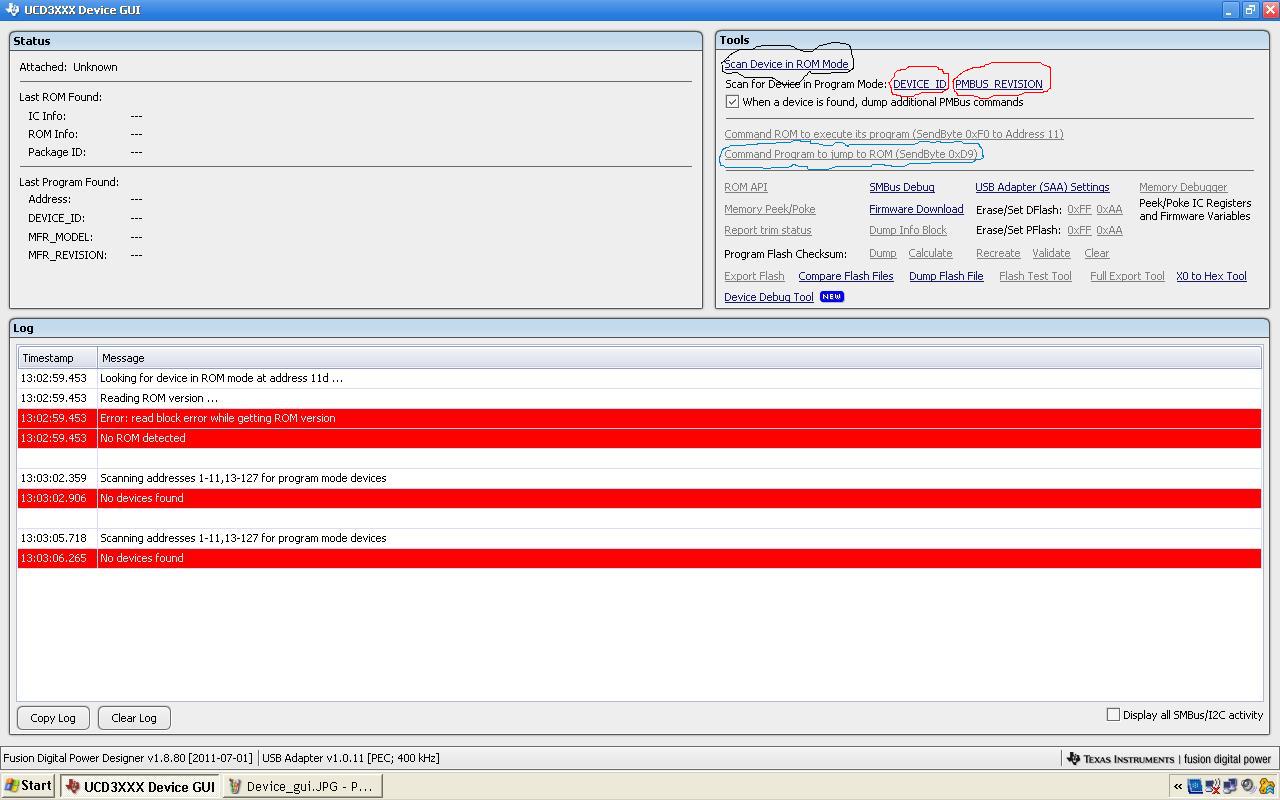Open the volume speaker tray icon
Viewport: 1280px width, 800px height.
click(x=1249, y=786)
